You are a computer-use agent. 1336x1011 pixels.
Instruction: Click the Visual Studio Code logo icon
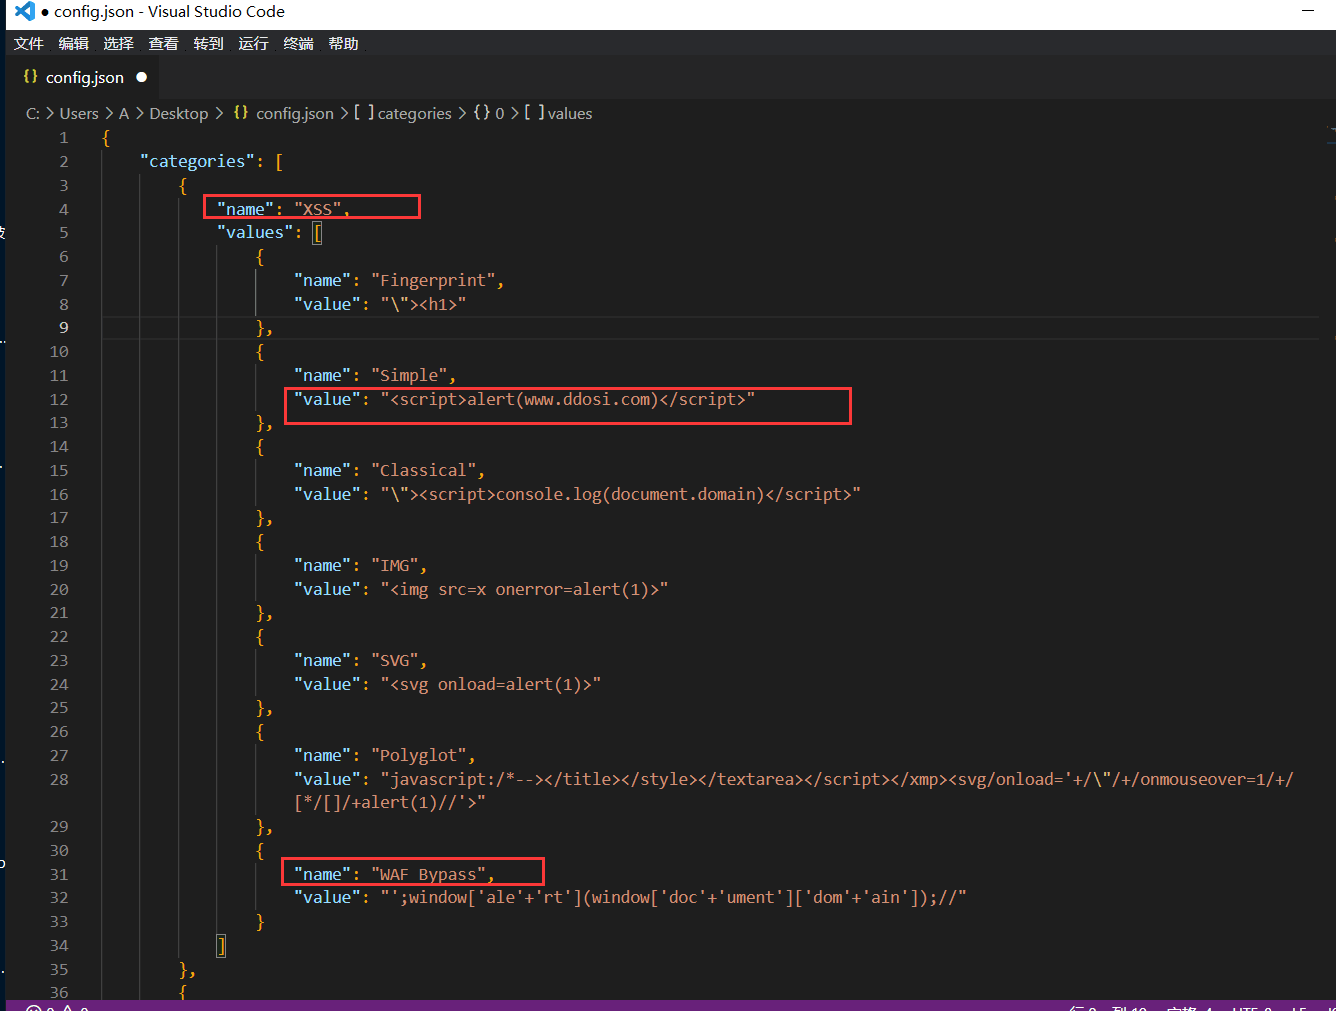[x=25, y=12]
